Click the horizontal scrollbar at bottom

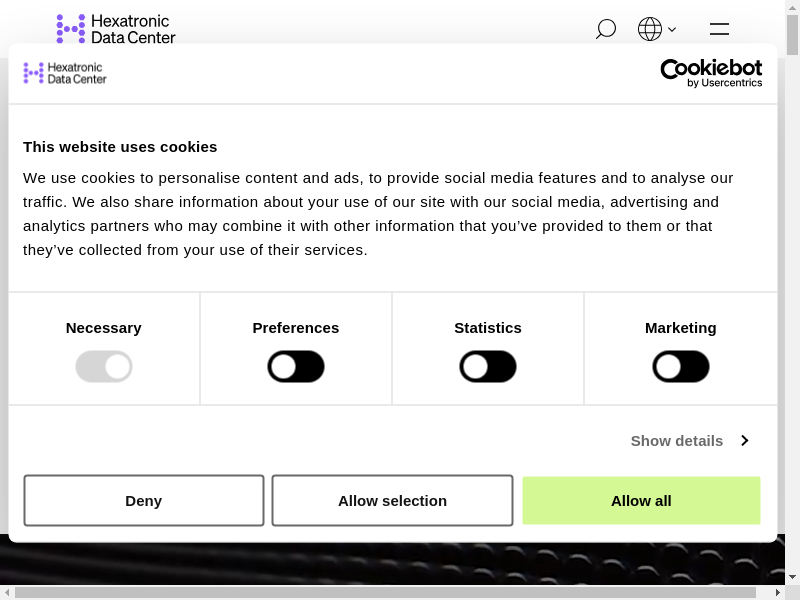click(x=385, y=592)
